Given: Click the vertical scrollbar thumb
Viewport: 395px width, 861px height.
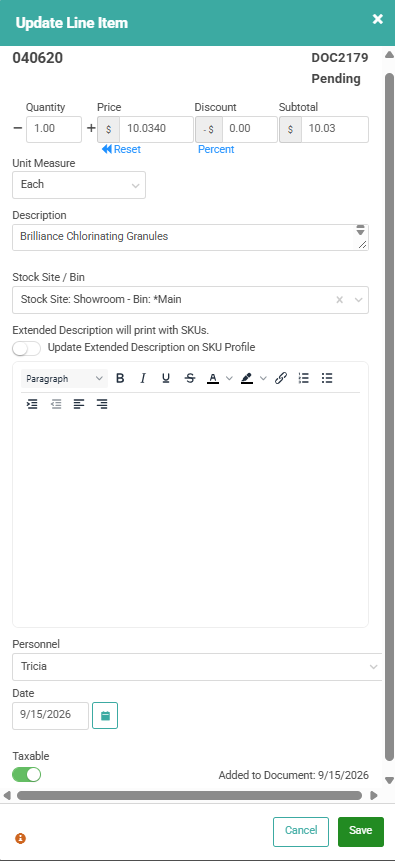Looking at the screenshot, I should [390, 417].
